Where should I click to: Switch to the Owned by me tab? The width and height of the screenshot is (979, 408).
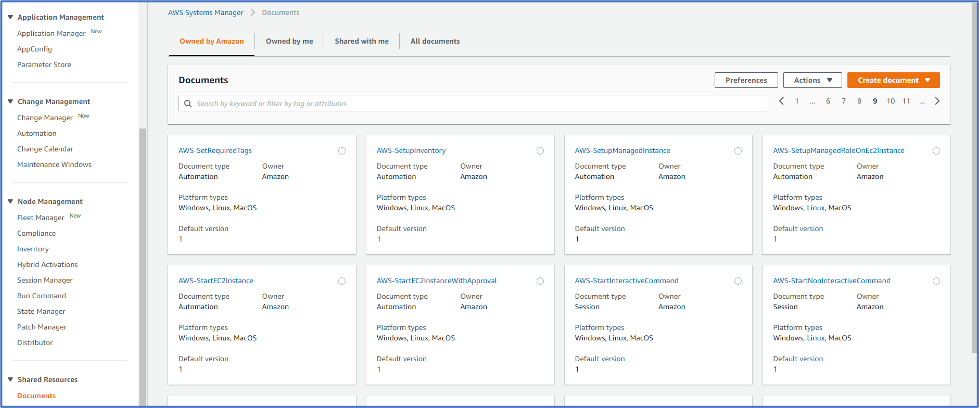(x=291, y=41)
